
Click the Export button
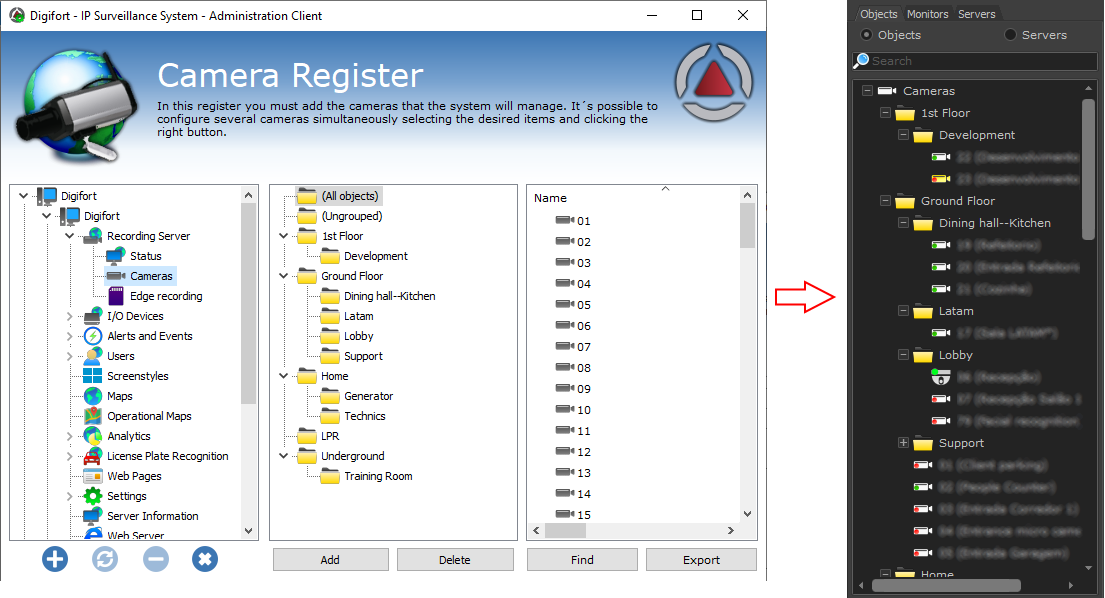(701, 560)
